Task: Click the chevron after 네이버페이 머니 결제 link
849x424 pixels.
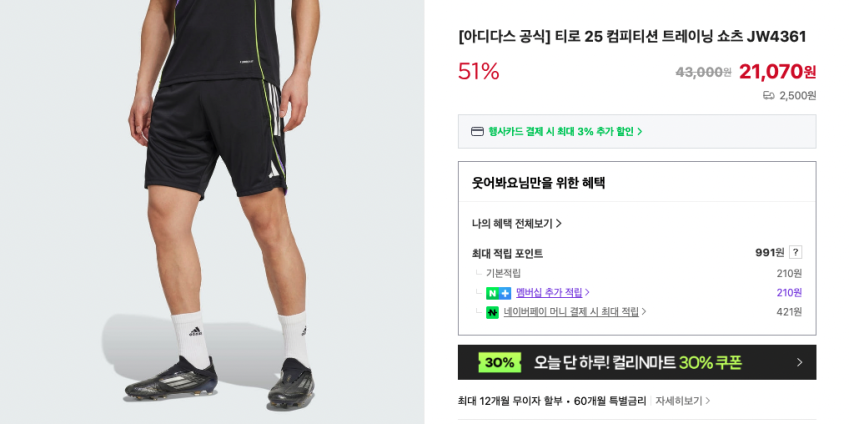Action: tap(644, 312)
